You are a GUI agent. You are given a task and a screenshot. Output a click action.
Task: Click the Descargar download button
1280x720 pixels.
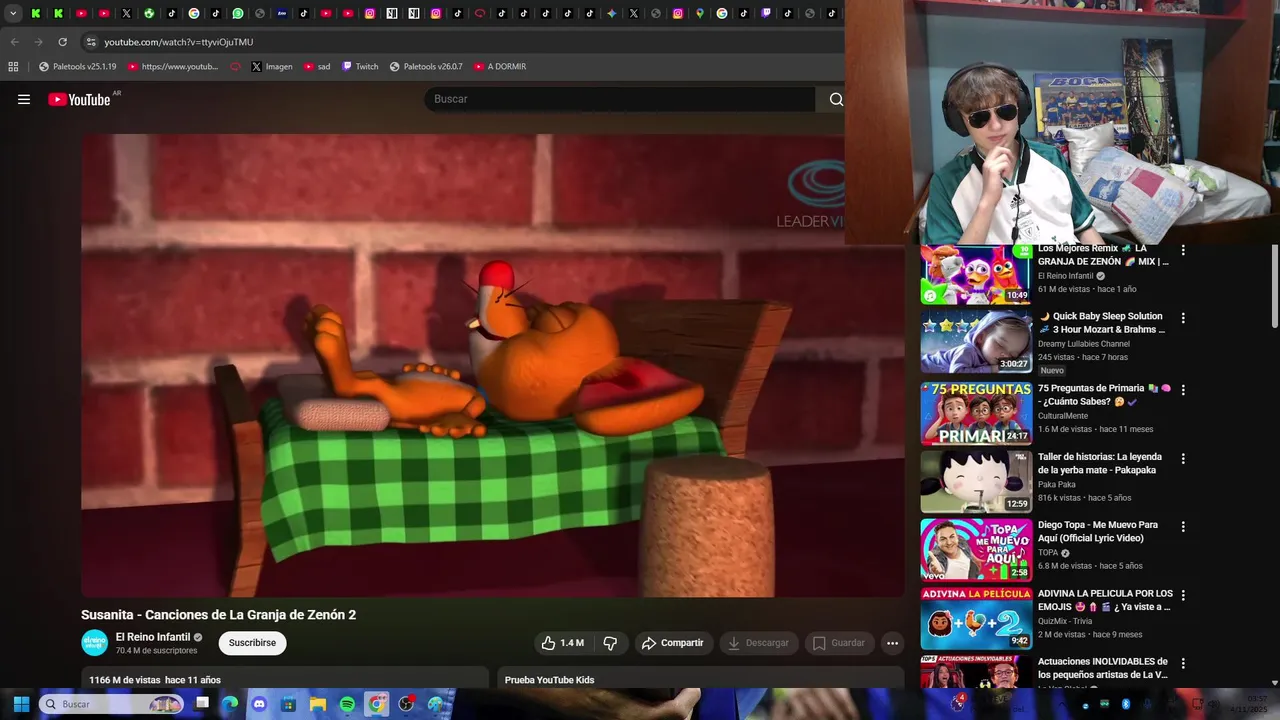[757, 643]
